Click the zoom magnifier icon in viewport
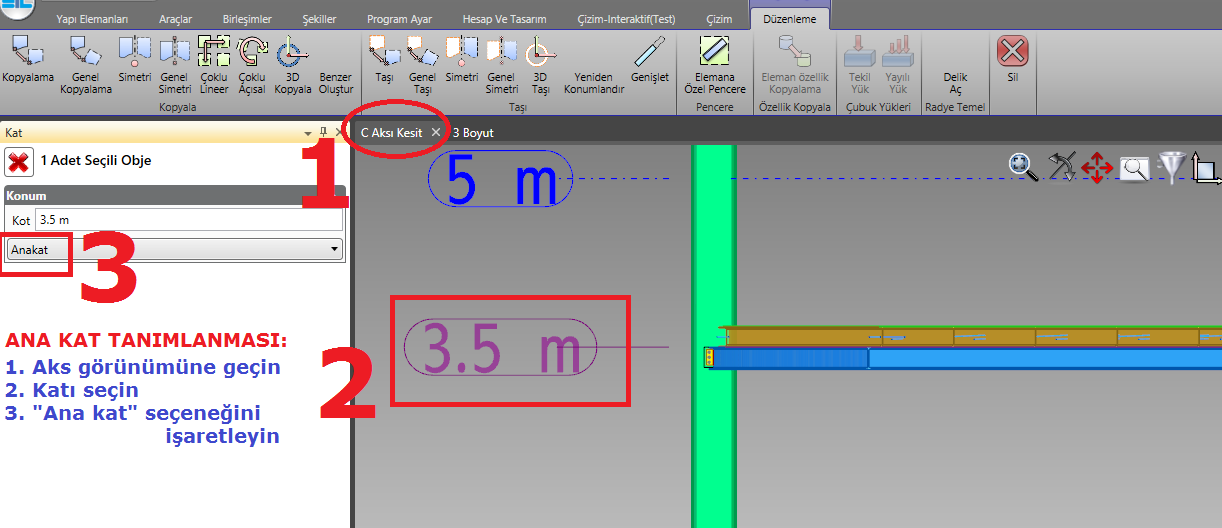Image resolution: width=1222 pixels, height=528 pixels. tap(1023, 167)
